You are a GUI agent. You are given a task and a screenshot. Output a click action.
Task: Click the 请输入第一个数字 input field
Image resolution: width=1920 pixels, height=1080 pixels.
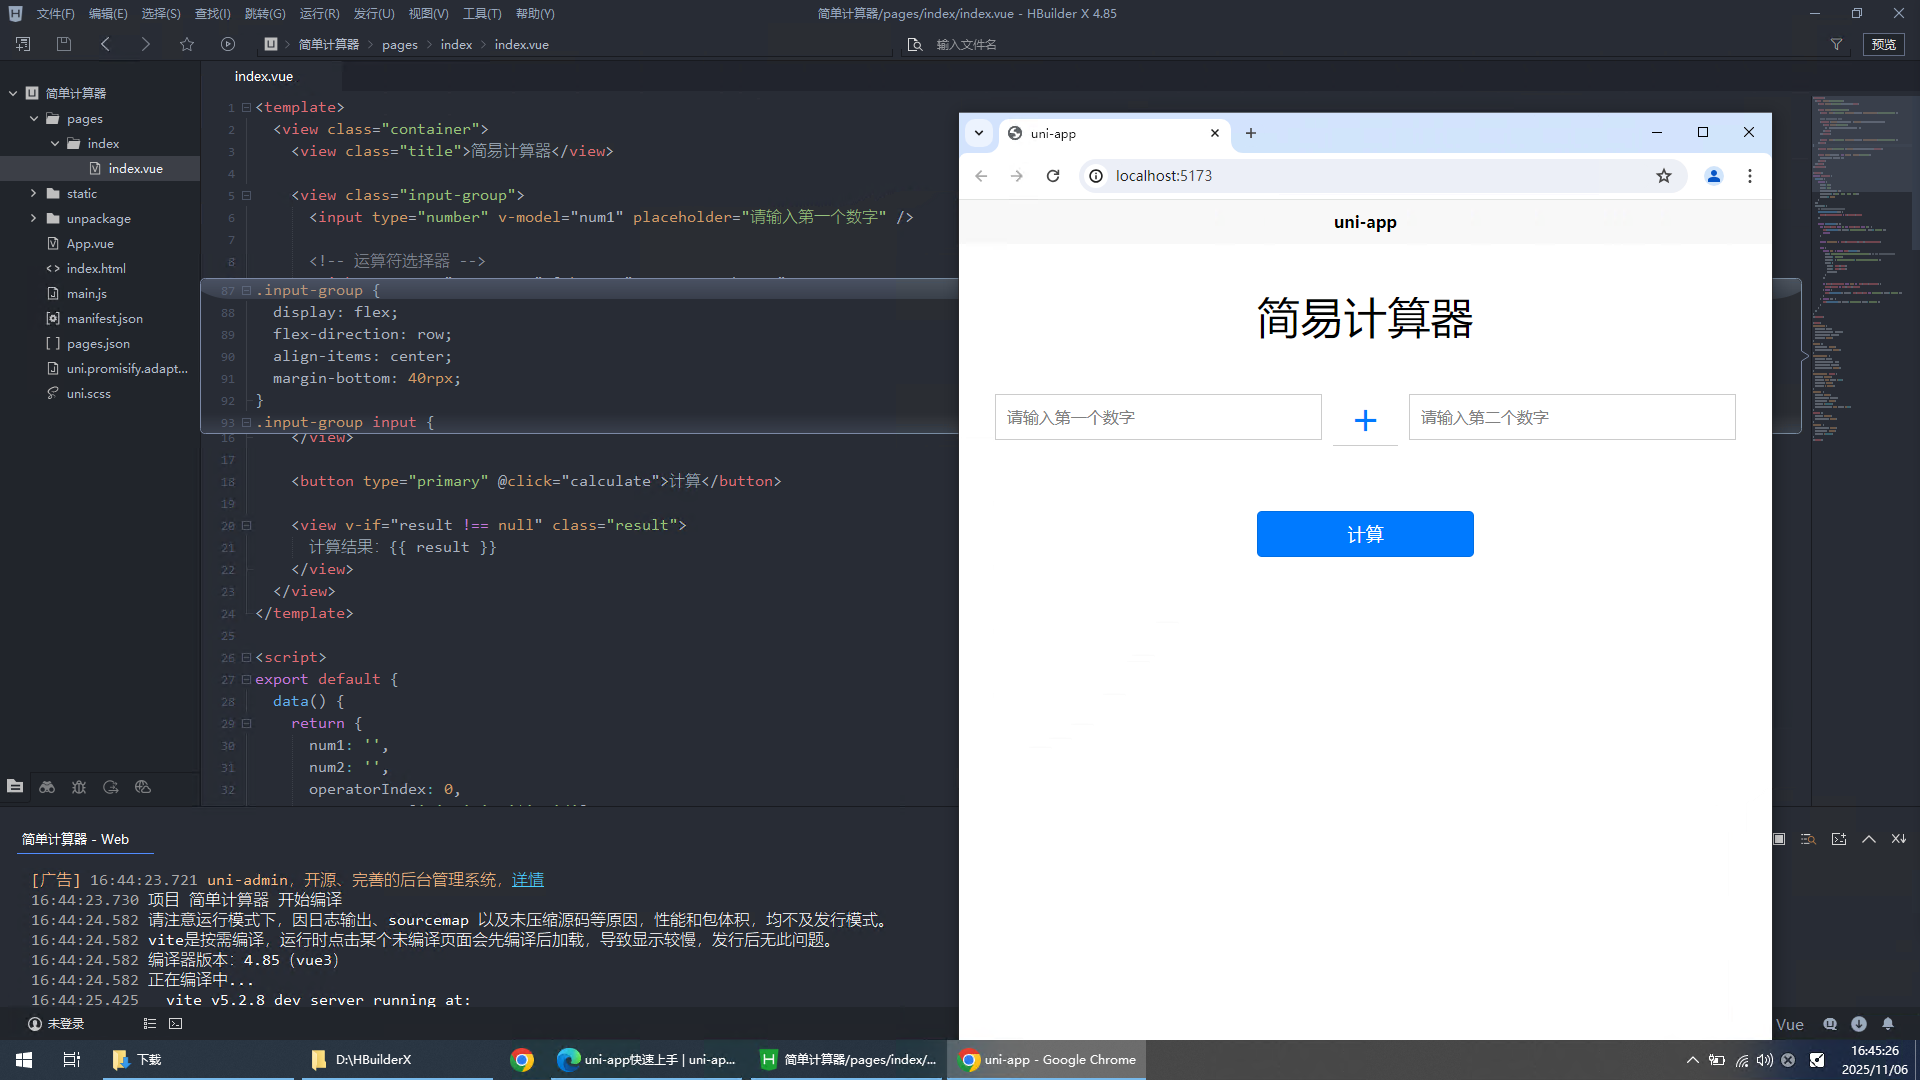1157,417
